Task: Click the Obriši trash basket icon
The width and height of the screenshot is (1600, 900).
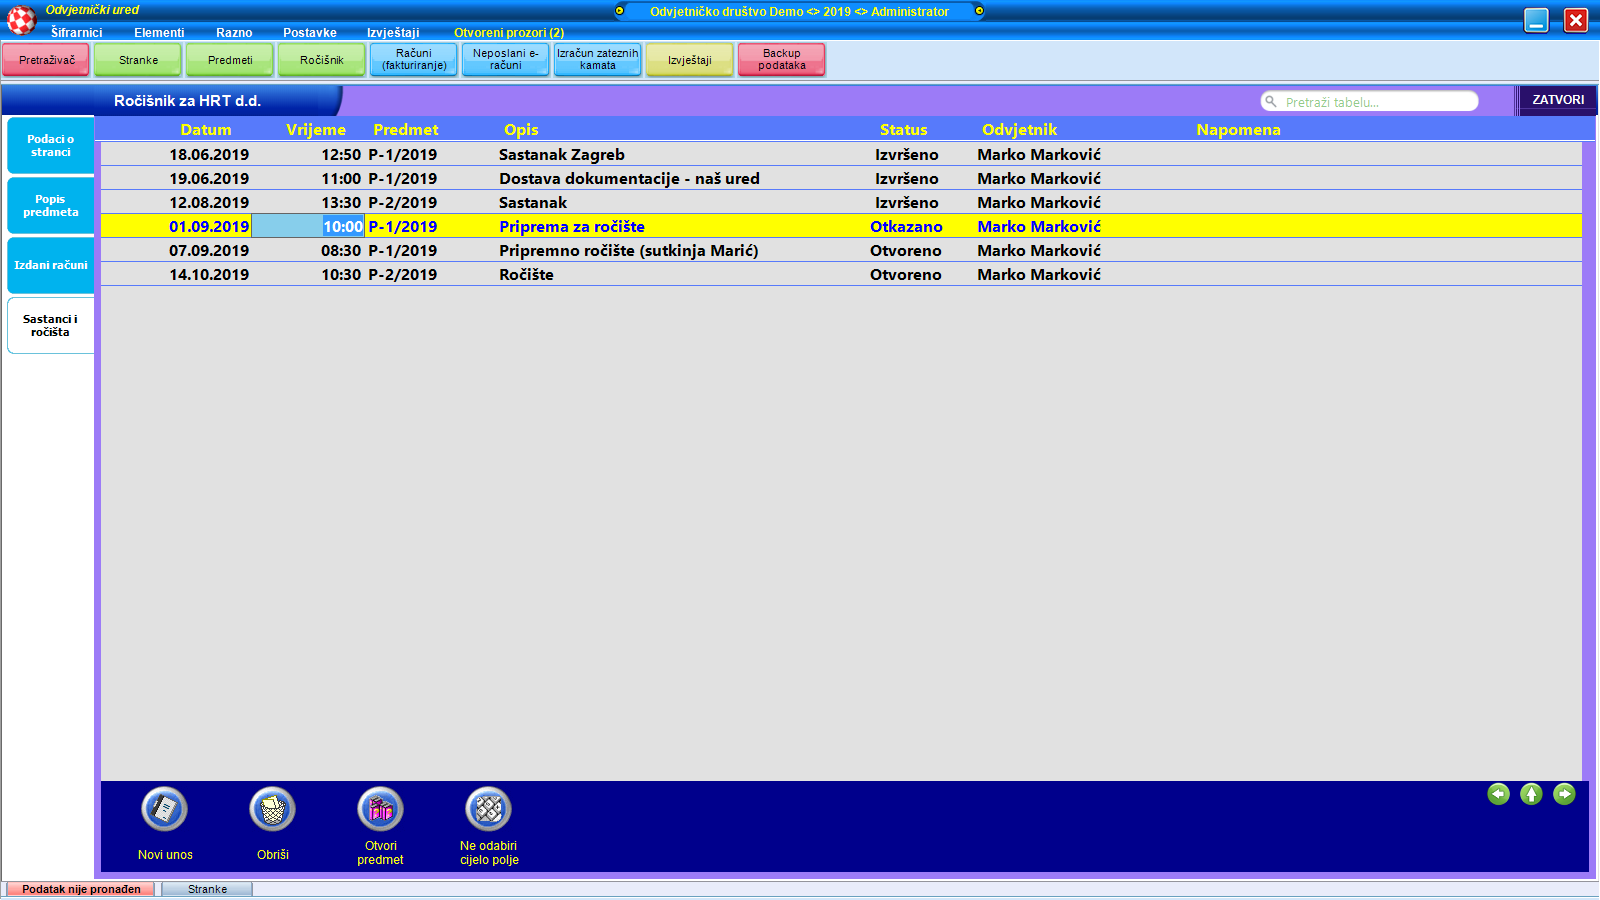Action: tap(272, 809)
